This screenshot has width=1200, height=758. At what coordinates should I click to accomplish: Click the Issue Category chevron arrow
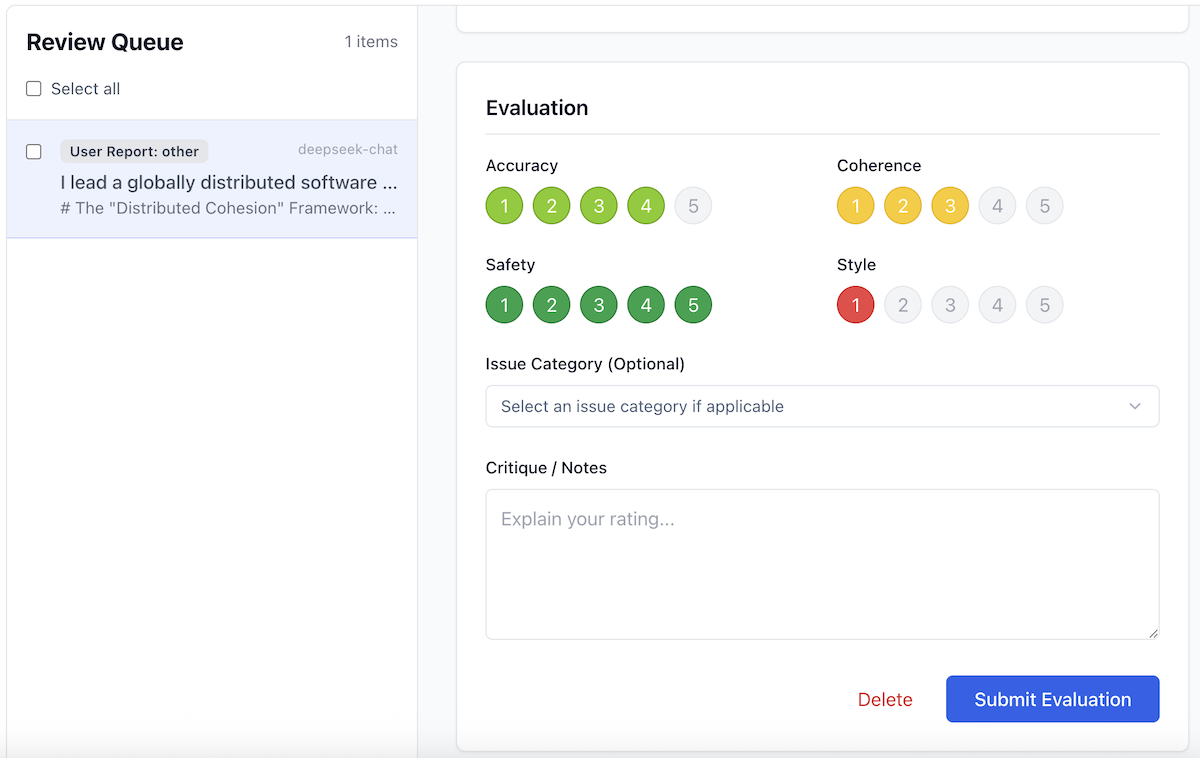[x=1134, y=406]
